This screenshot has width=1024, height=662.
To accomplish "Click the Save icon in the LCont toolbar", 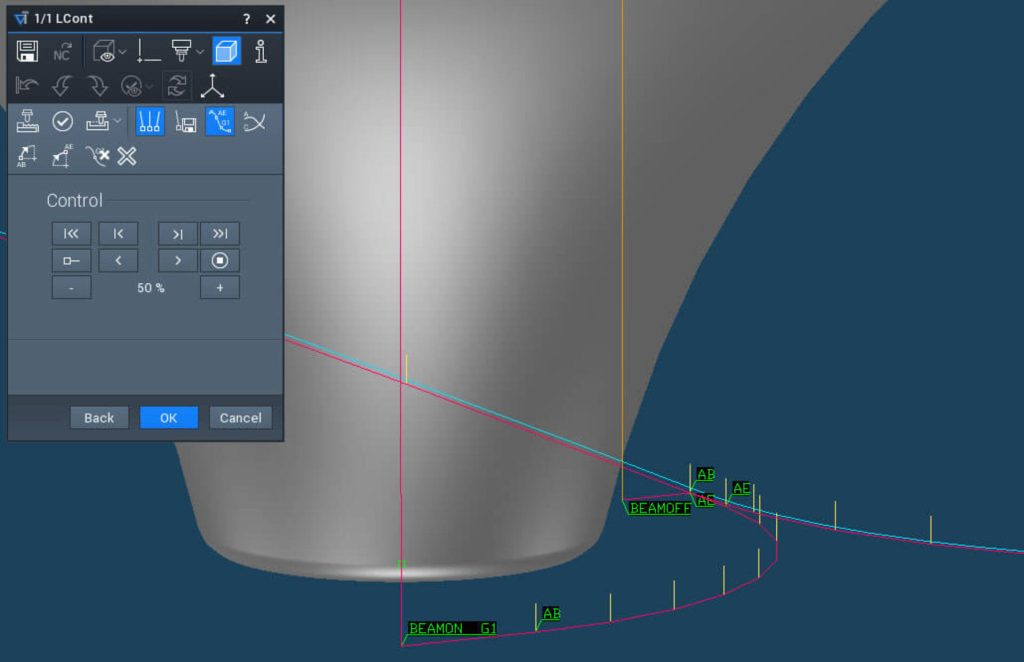I will tap(27, 52).
